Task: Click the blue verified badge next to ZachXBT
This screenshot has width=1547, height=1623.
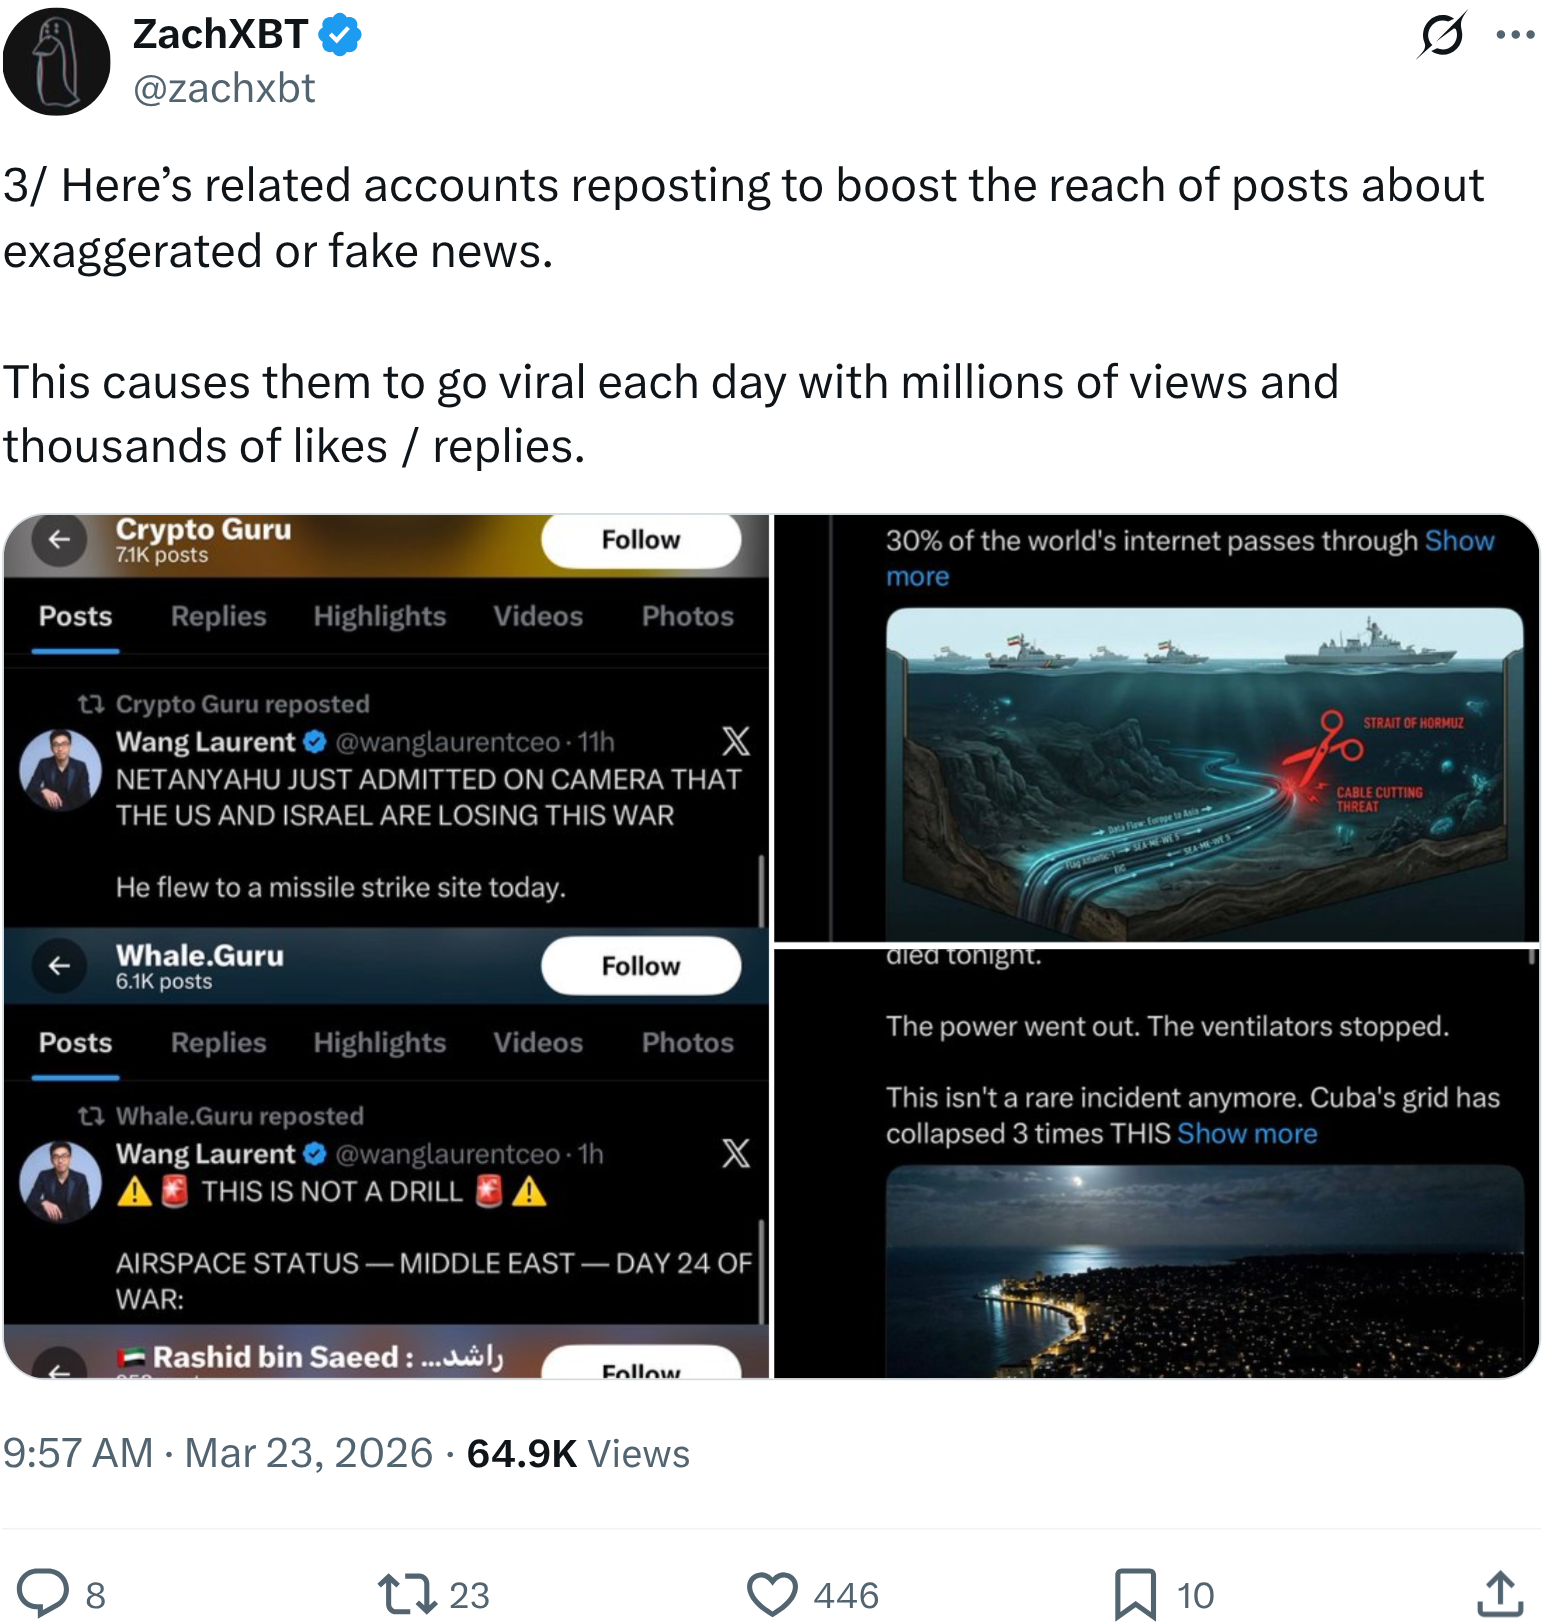Action: click(340, 35)
